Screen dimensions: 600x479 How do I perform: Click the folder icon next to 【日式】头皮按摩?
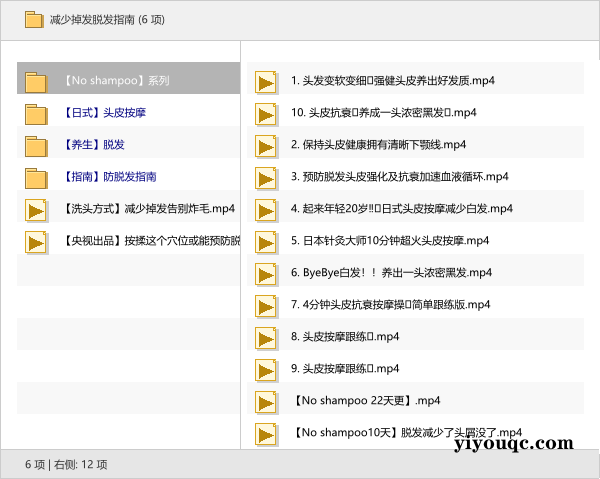tap(36, 113)
